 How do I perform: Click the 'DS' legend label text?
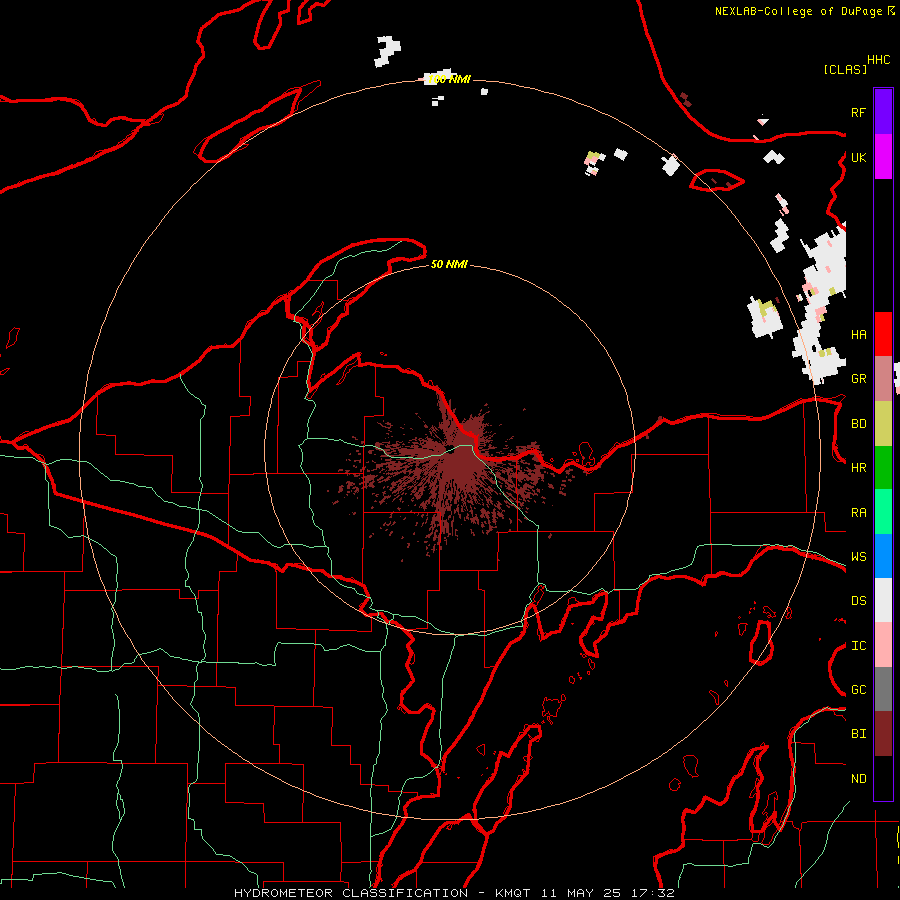pyautogui.click(x=858, y=600)
